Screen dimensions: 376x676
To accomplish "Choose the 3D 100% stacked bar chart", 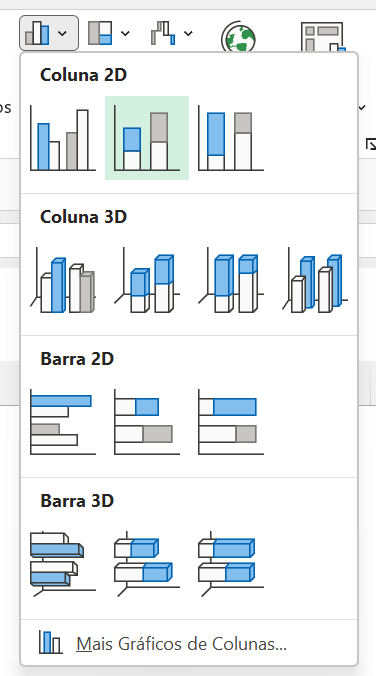I will tap(231, 563).
